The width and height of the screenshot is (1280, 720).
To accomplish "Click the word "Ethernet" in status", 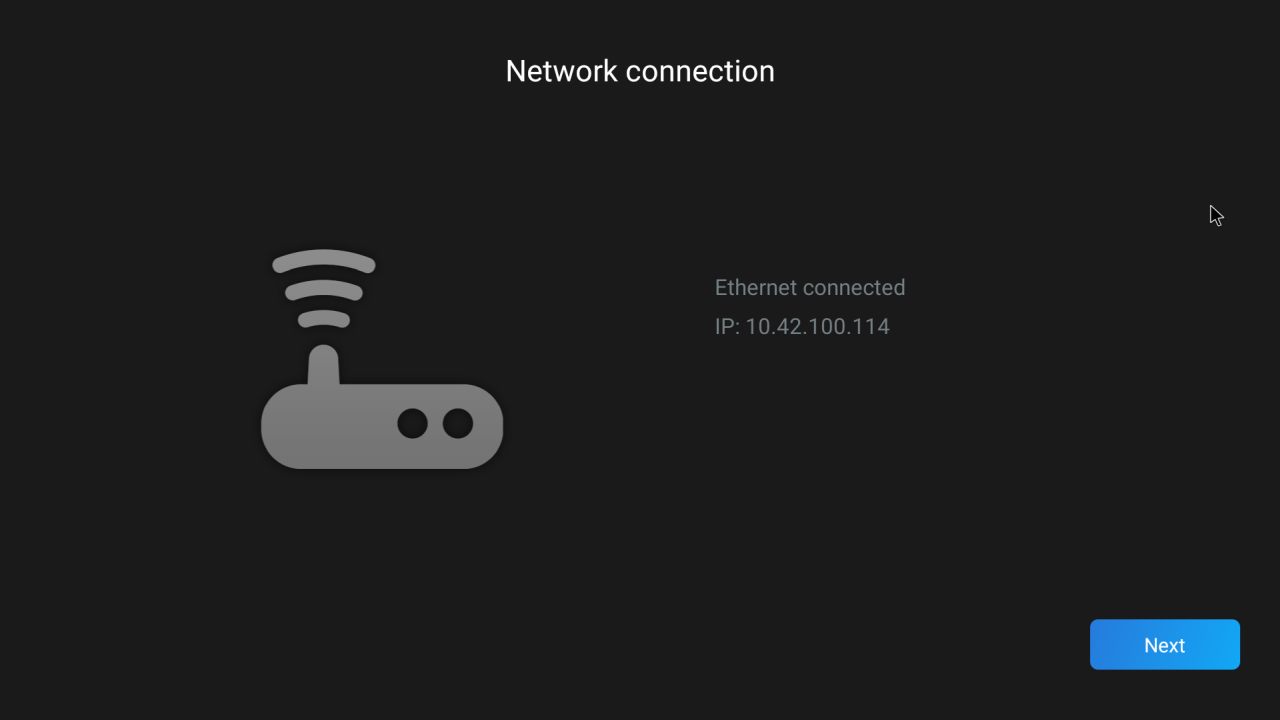I will (756, 288).
